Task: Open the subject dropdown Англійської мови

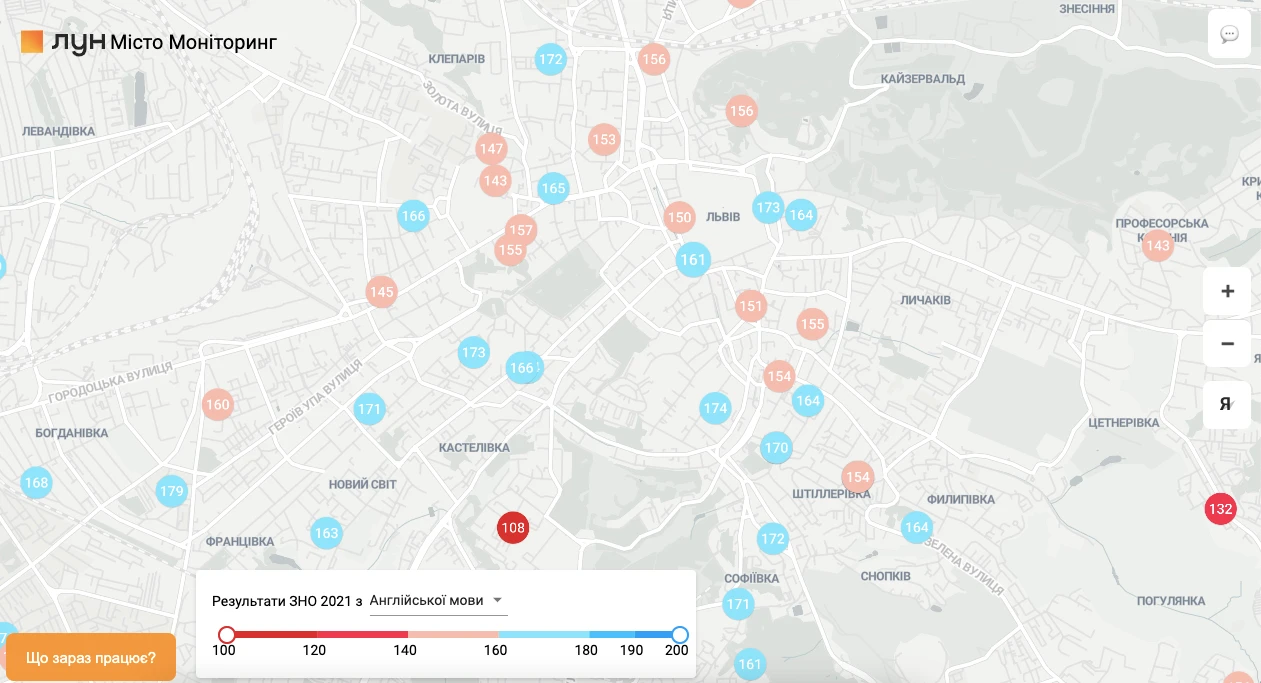Action: coord(427,601)
